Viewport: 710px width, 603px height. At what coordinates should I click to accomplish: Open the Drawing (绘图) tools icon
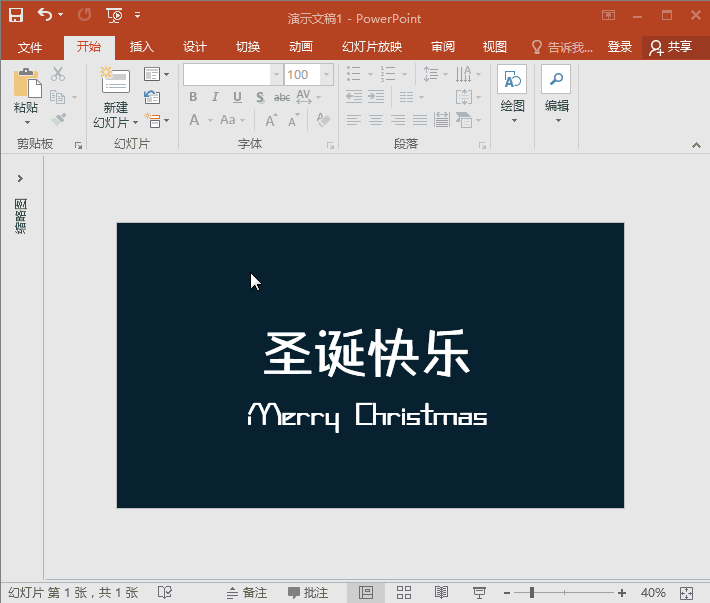(512, 80)
